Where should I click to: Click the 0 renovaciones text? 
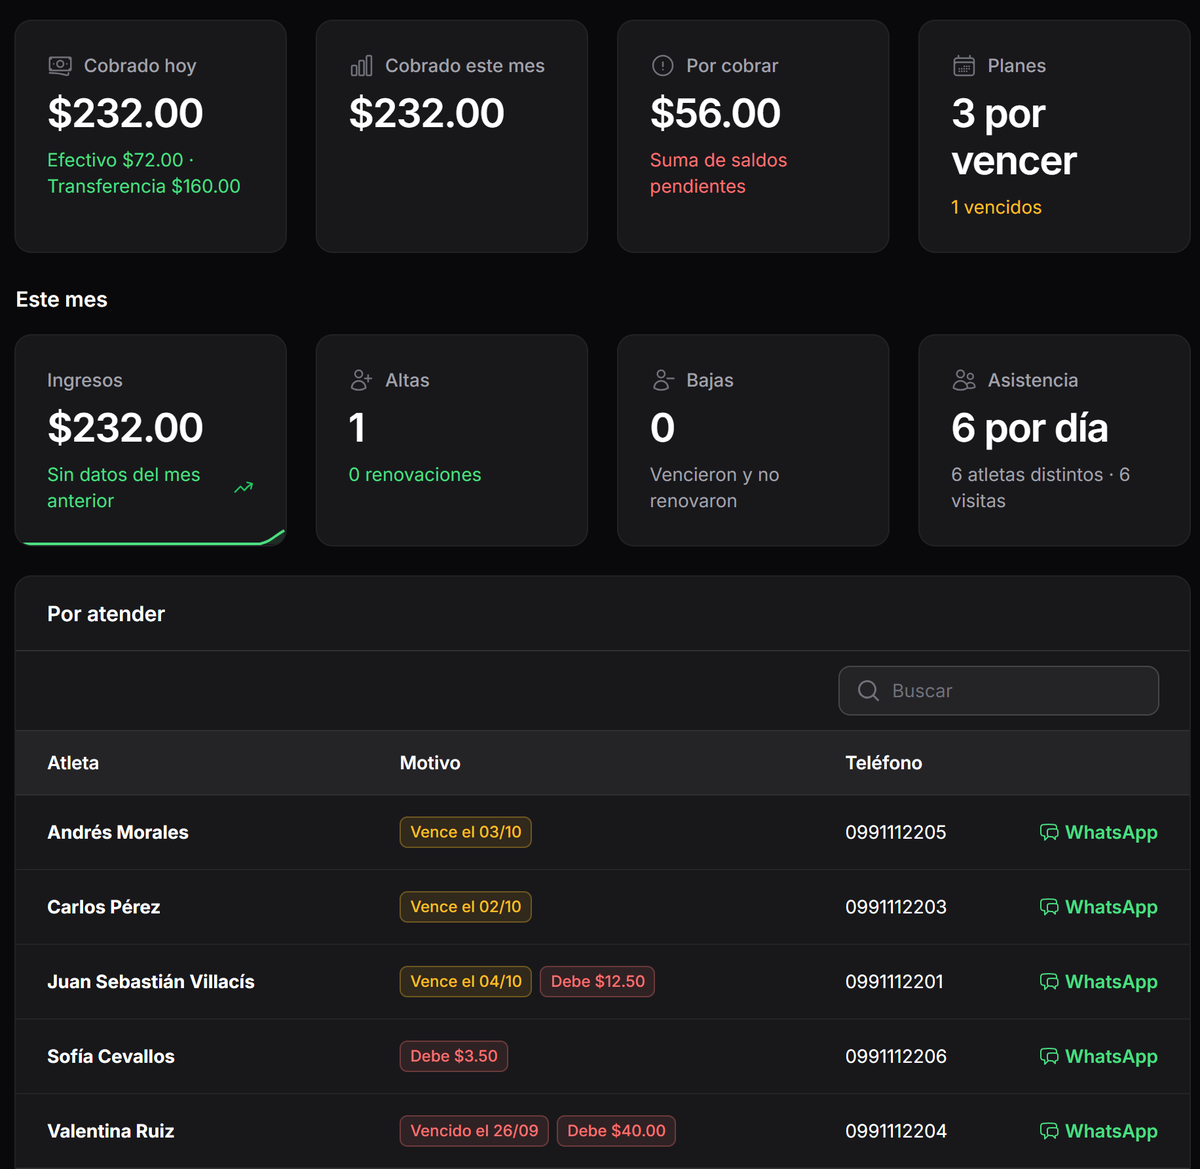click(415, 475)
